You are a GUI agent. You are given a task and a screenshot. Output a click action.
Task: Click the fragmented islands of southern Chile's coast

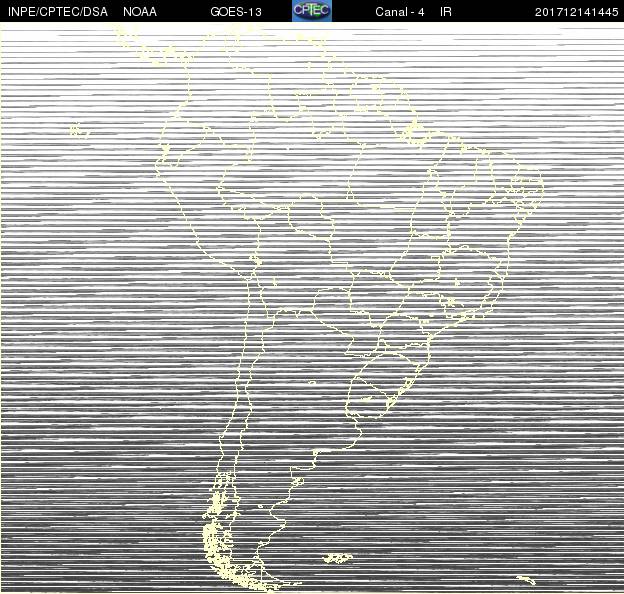tap(212, 535)
